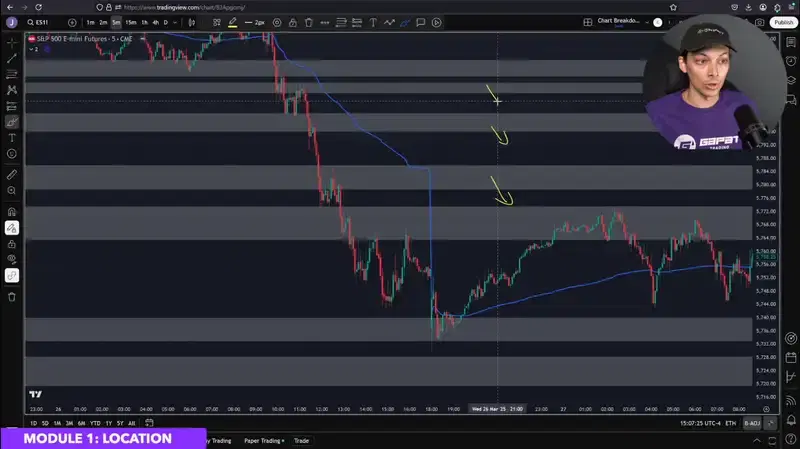Select the D daily timeframe
800x449 pixels.
point(165,22)
